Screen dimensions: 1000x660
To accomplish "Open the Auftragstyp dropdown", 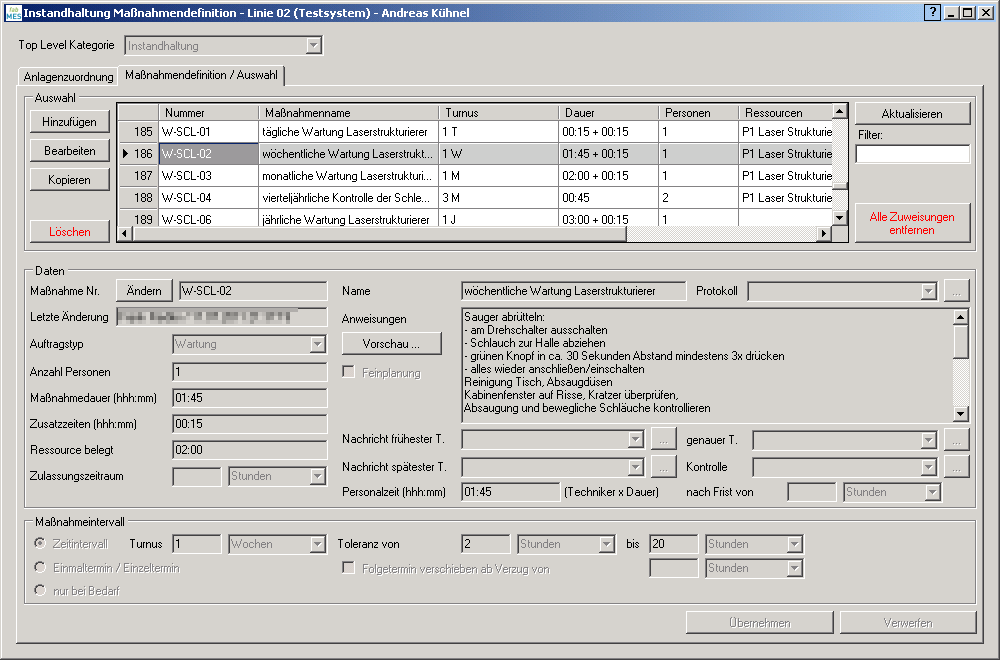I will 317,344.
